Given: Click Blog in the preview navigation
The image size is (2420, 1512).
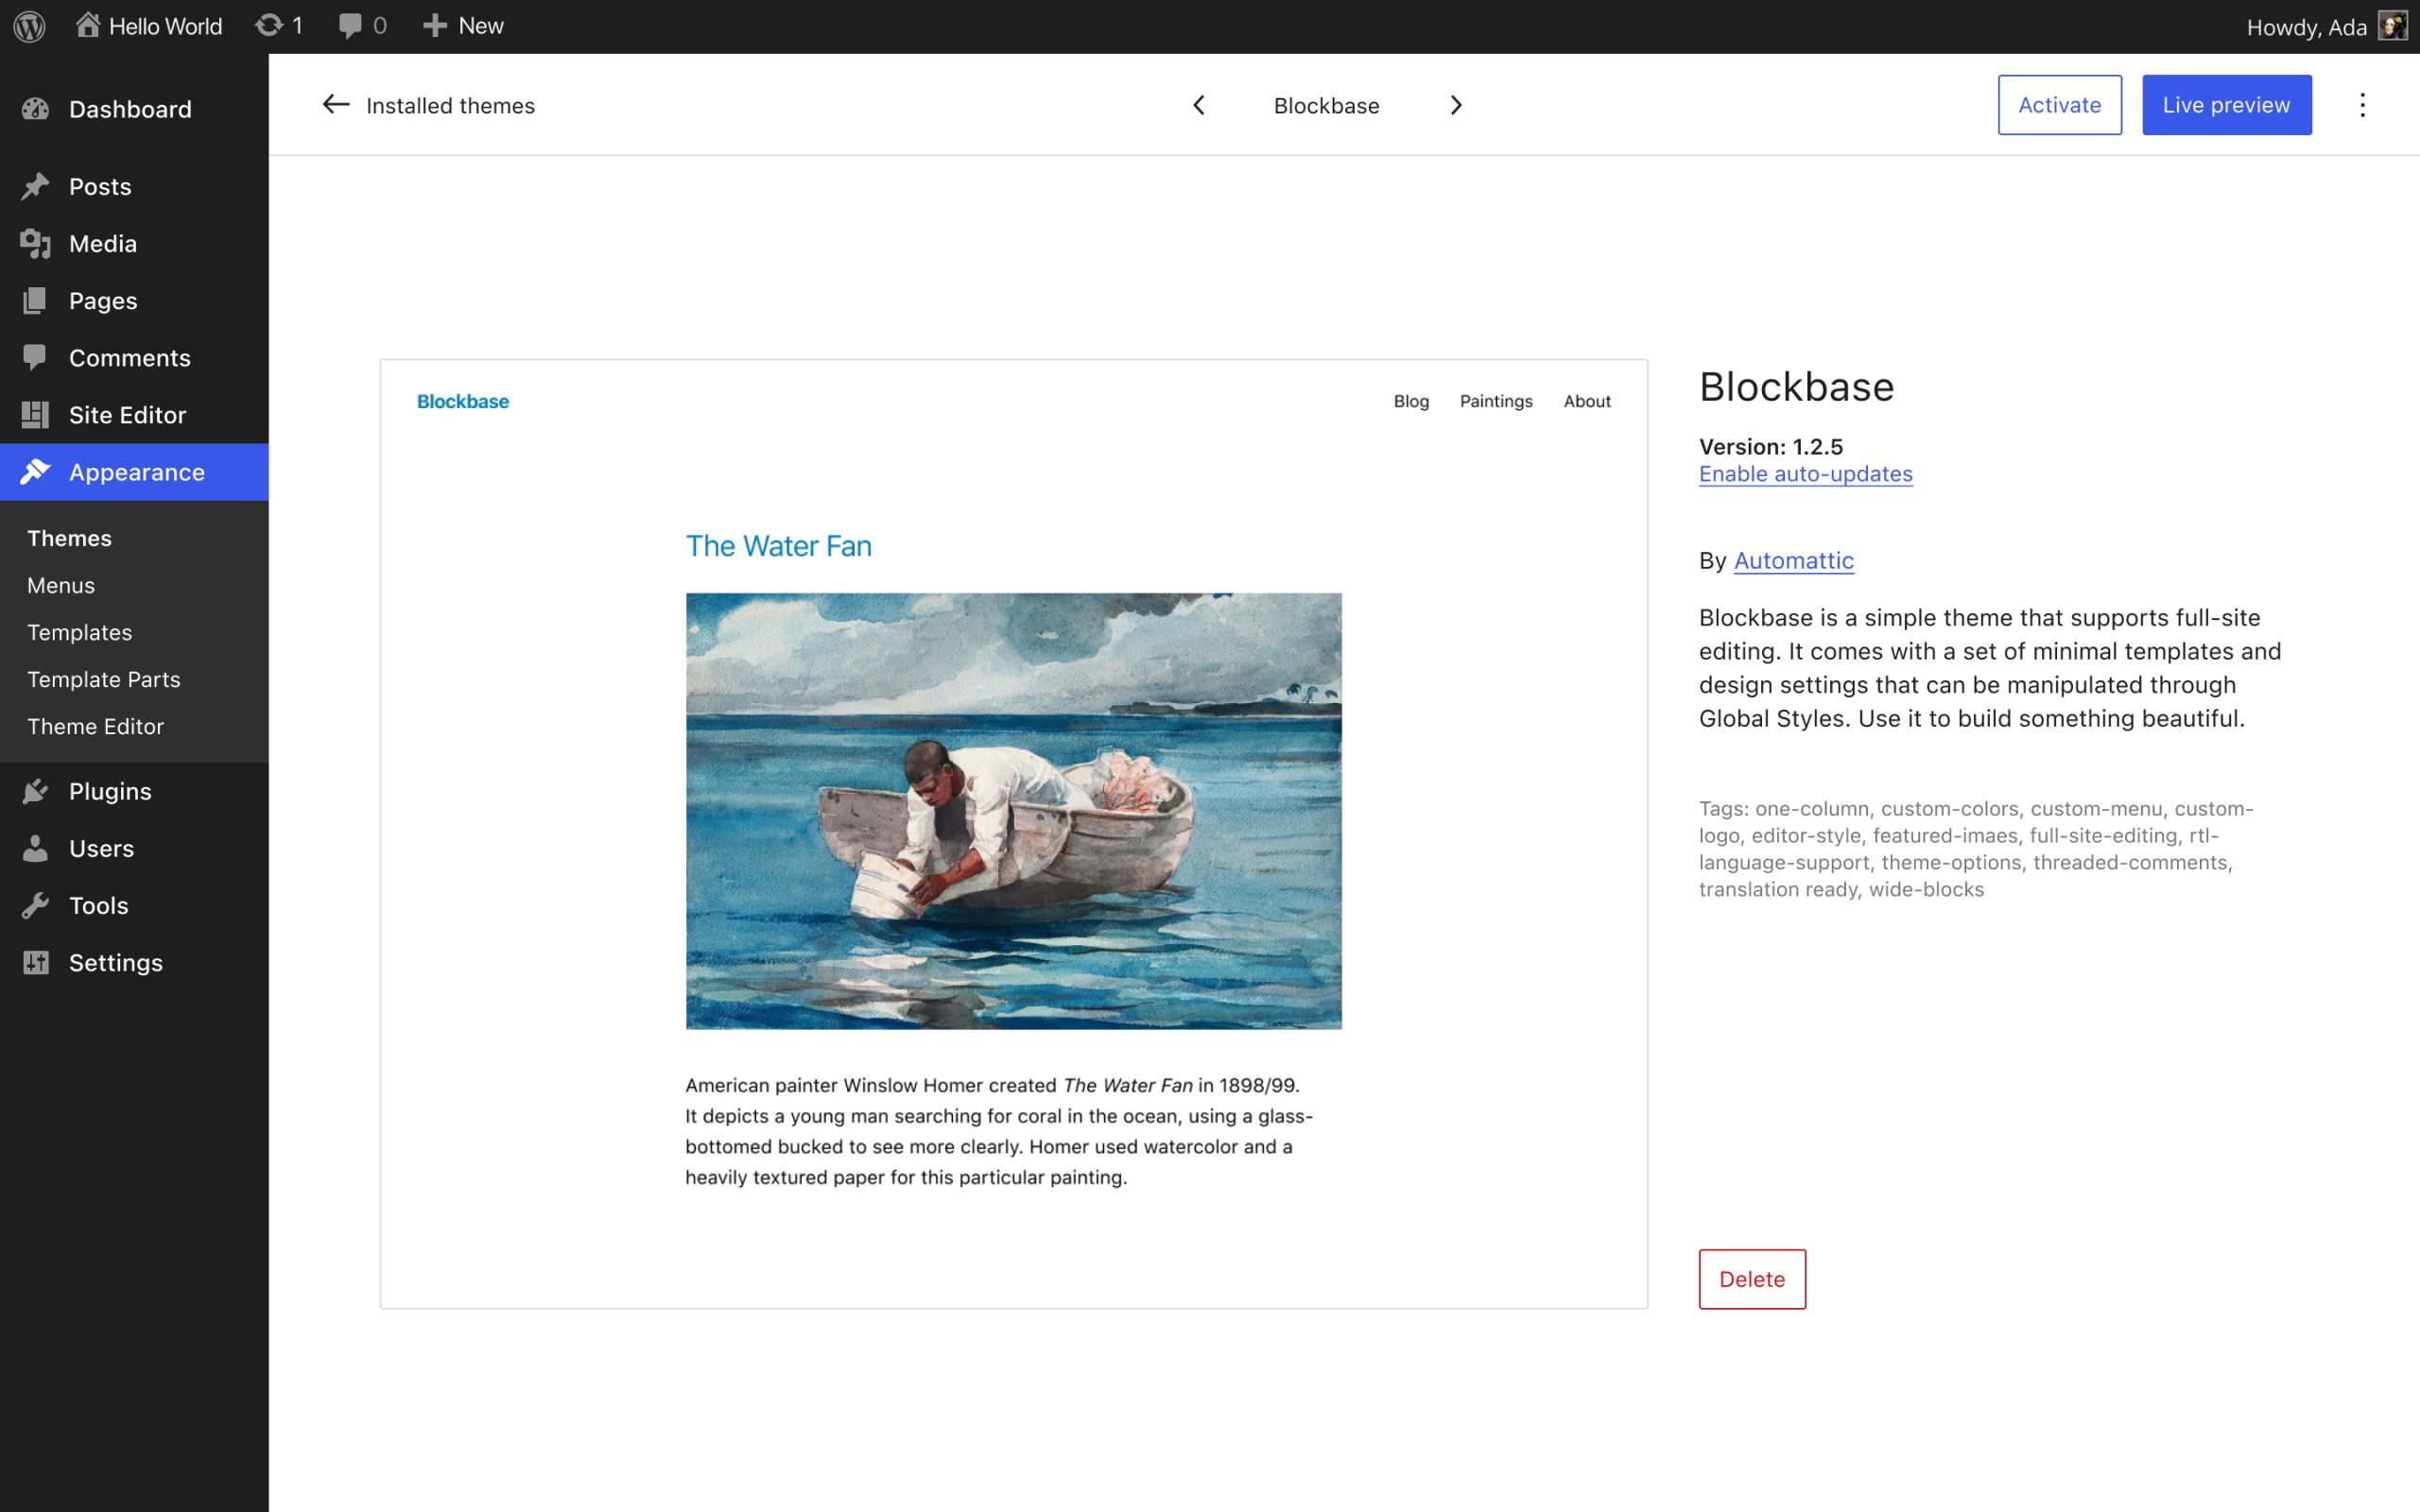Looking at the screenshot, I should click(x=1411, y=401).
